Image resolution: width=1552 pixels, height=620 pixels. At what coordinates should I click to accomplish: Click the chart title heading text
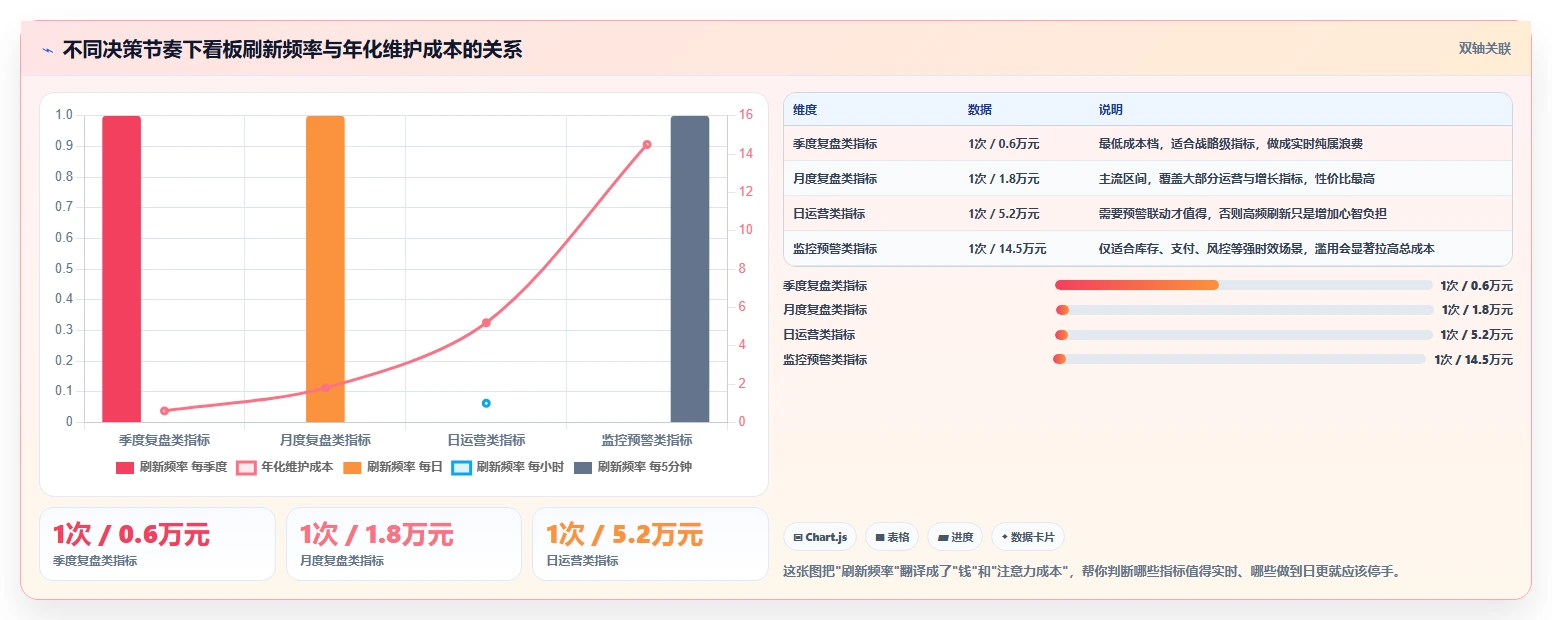click(292, 49)
